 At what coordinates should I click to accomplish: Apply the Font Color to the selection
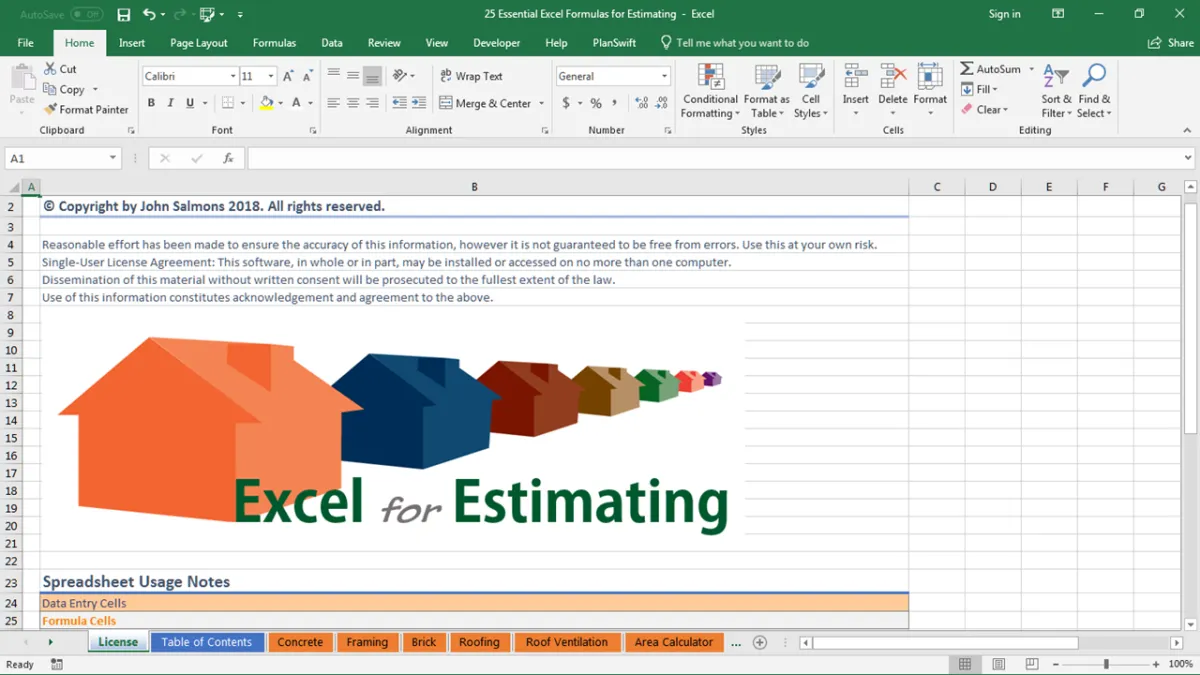coord(296,103)
